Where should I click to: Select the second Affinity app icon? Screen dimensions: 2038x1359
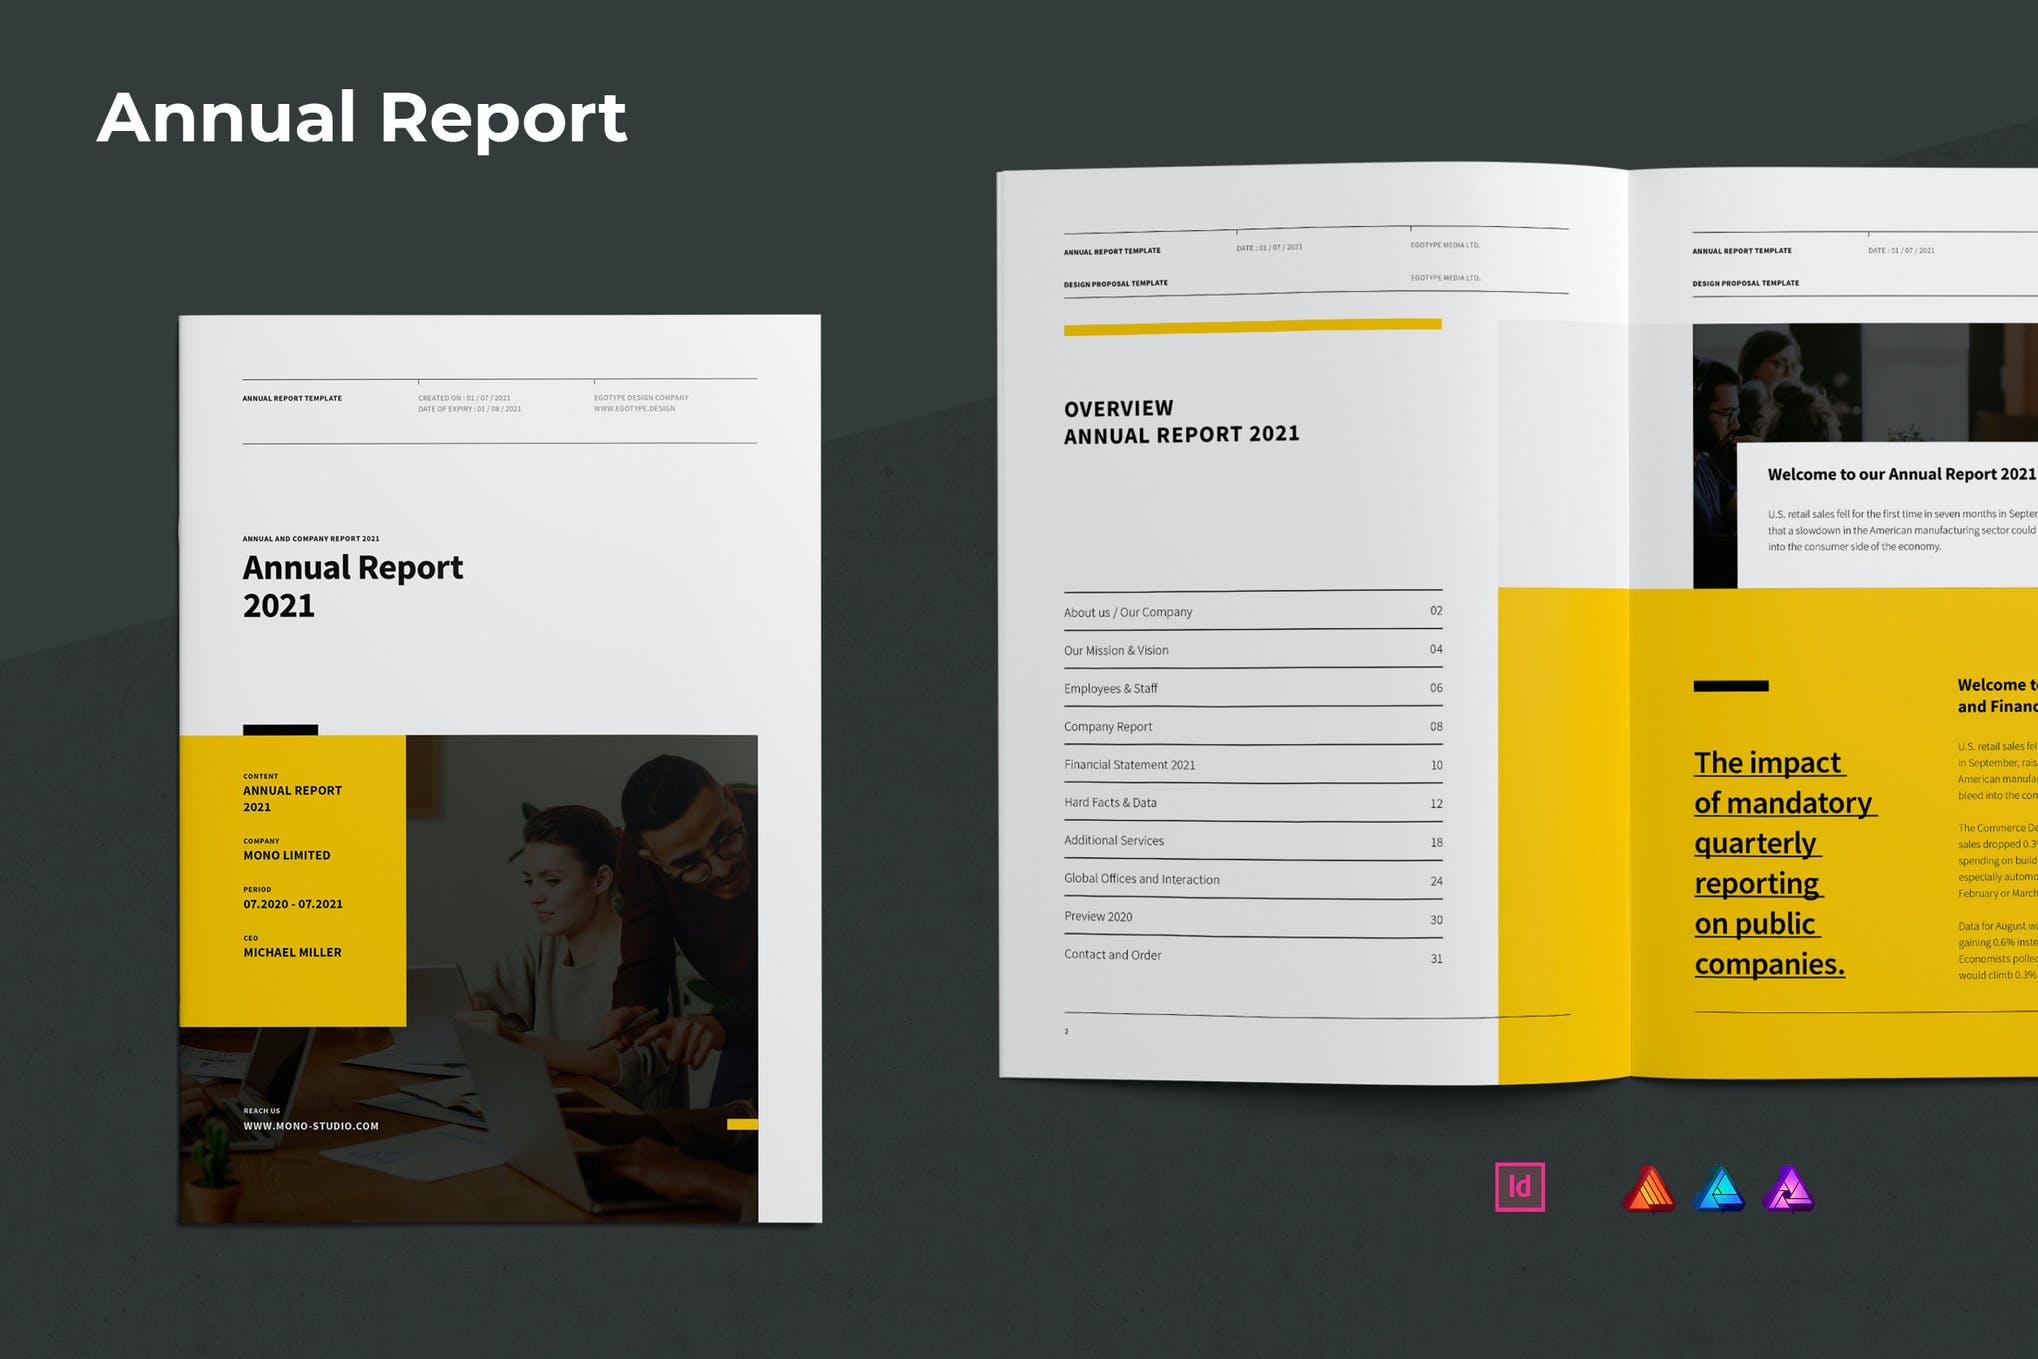click(x=1718, y=1186)
